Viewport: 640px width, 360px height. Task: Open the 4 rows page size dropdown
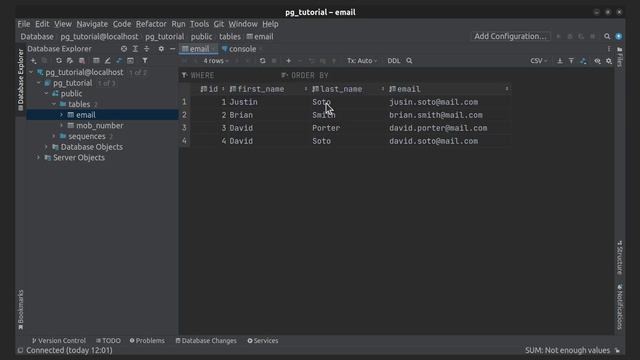click(x=216, y=61)
